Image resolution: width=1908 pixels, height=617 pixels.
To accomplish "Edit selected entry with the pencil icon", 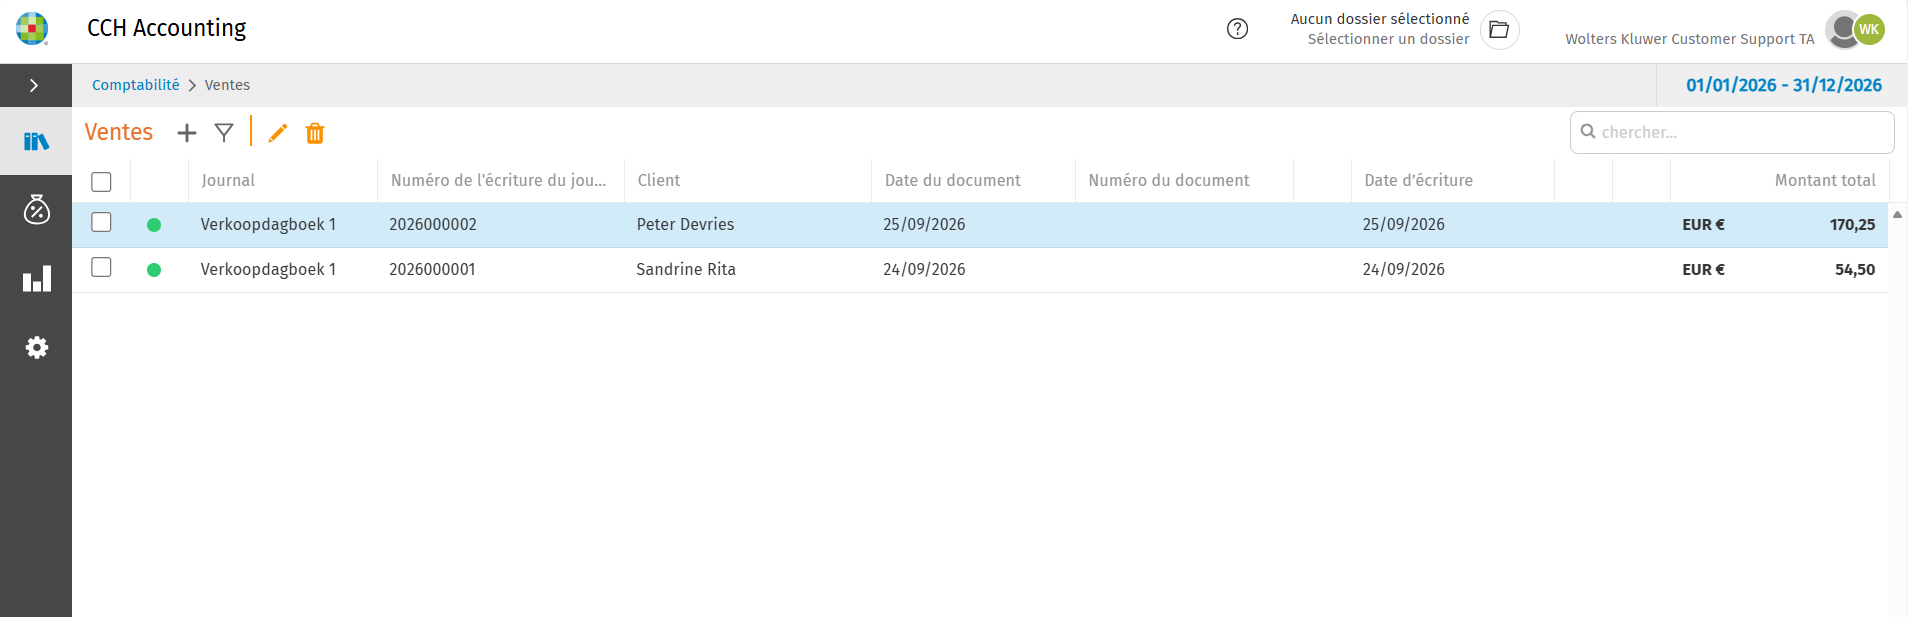I will click(278, 133).
